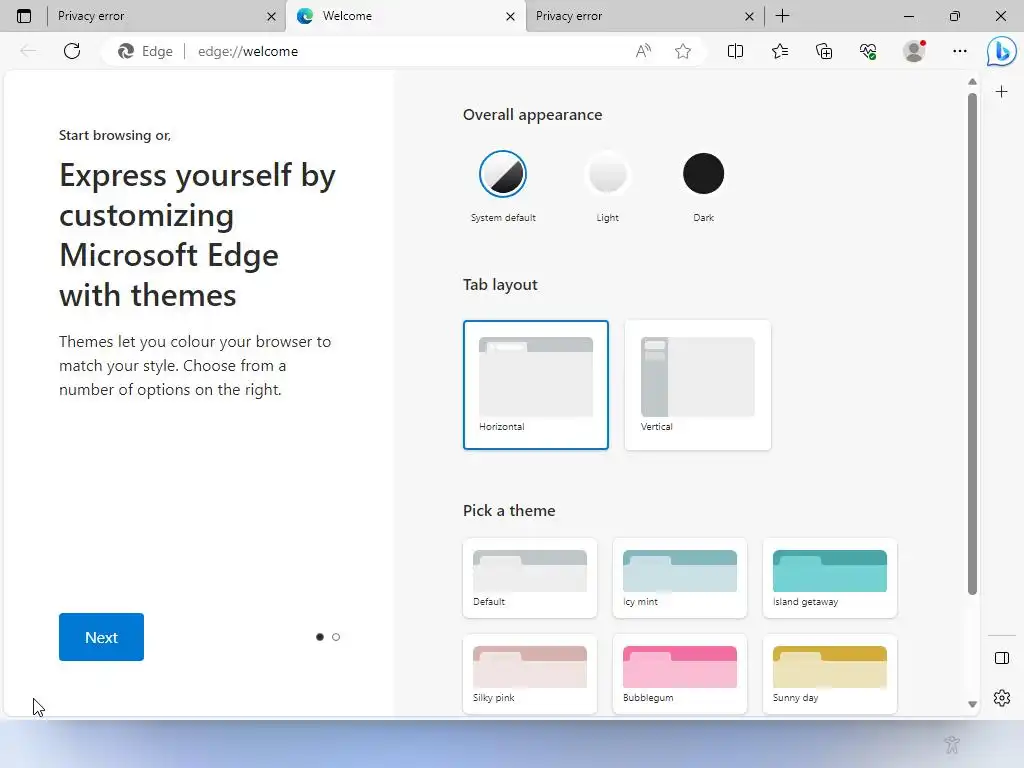Close the first Privacy error tab
Viewport: 1024px width, 768px height.
coord(272,16)
